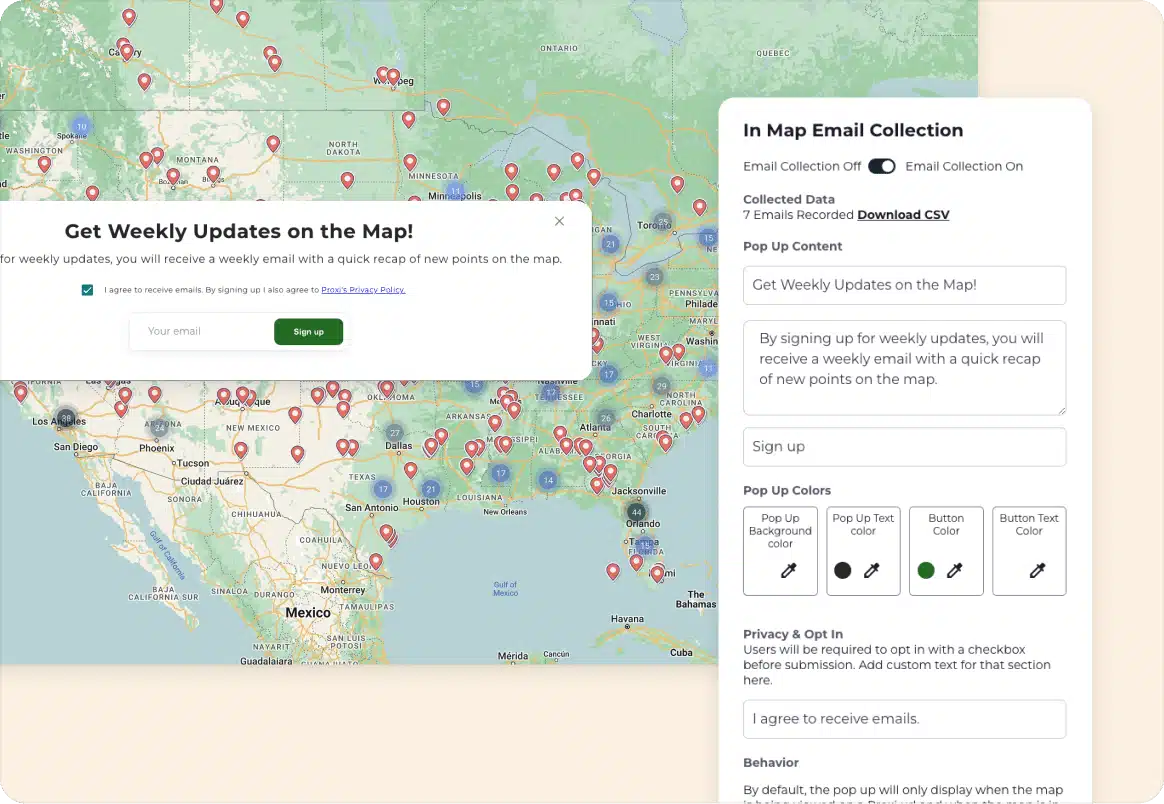The height and width of the screenshot is (804, 1164).
Task: Click the green Button Color swatch
Action: [x=926, y=570]
